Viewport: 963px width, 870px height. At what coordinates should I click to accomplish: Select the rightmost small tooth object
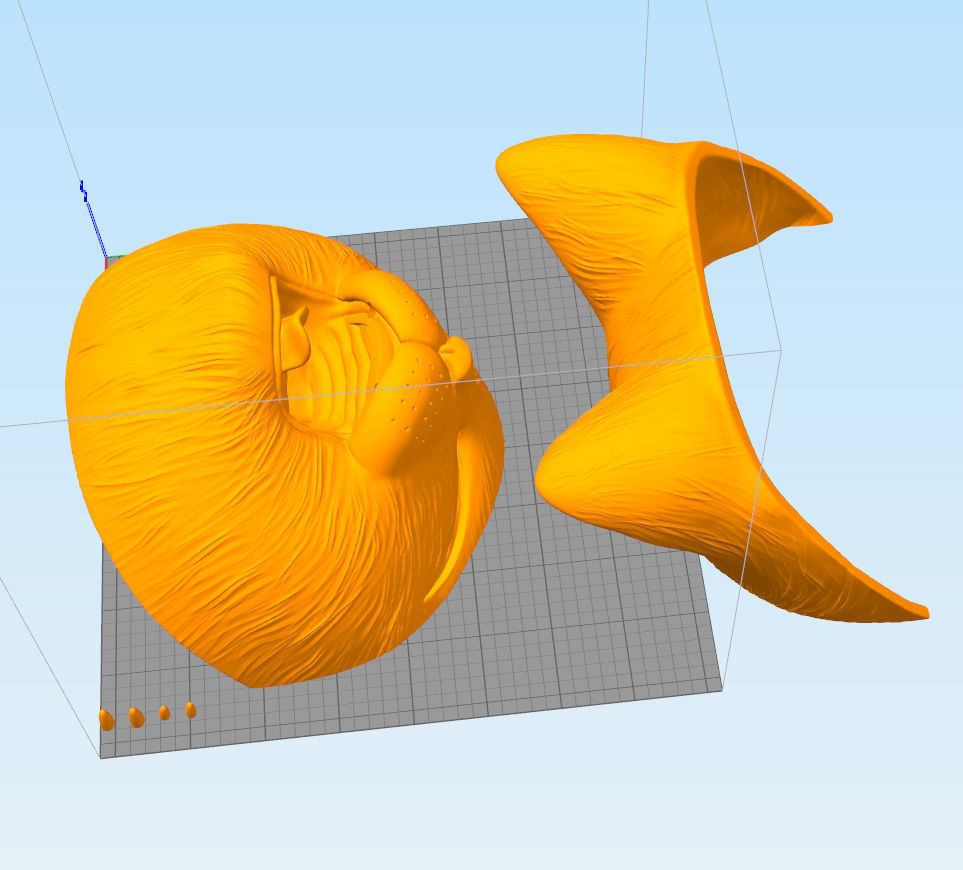point(191,710)
